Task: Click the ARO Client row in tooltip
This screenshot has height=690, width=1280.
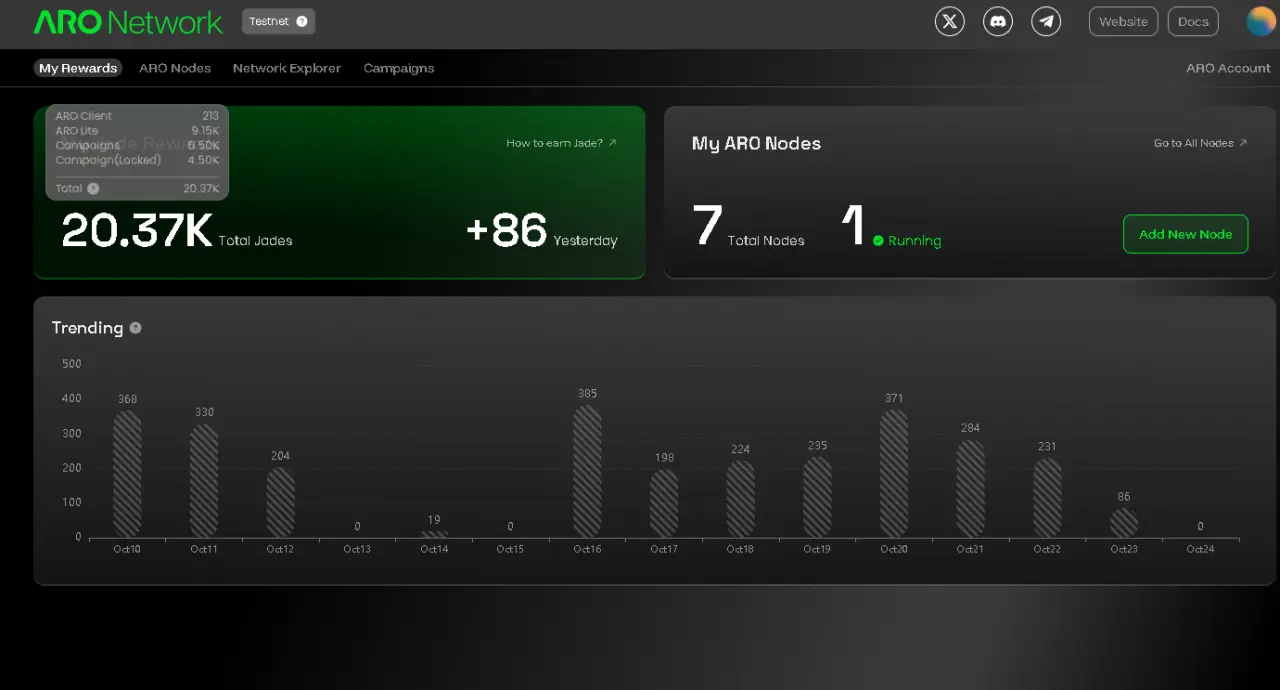Action: point(137,116)
